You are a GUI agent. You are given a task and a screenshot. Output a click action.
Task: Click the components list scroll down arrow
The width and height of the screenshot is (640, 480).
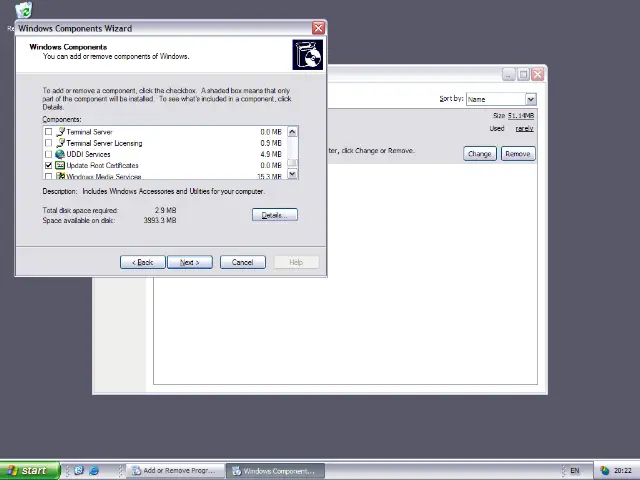coord(292,173)
